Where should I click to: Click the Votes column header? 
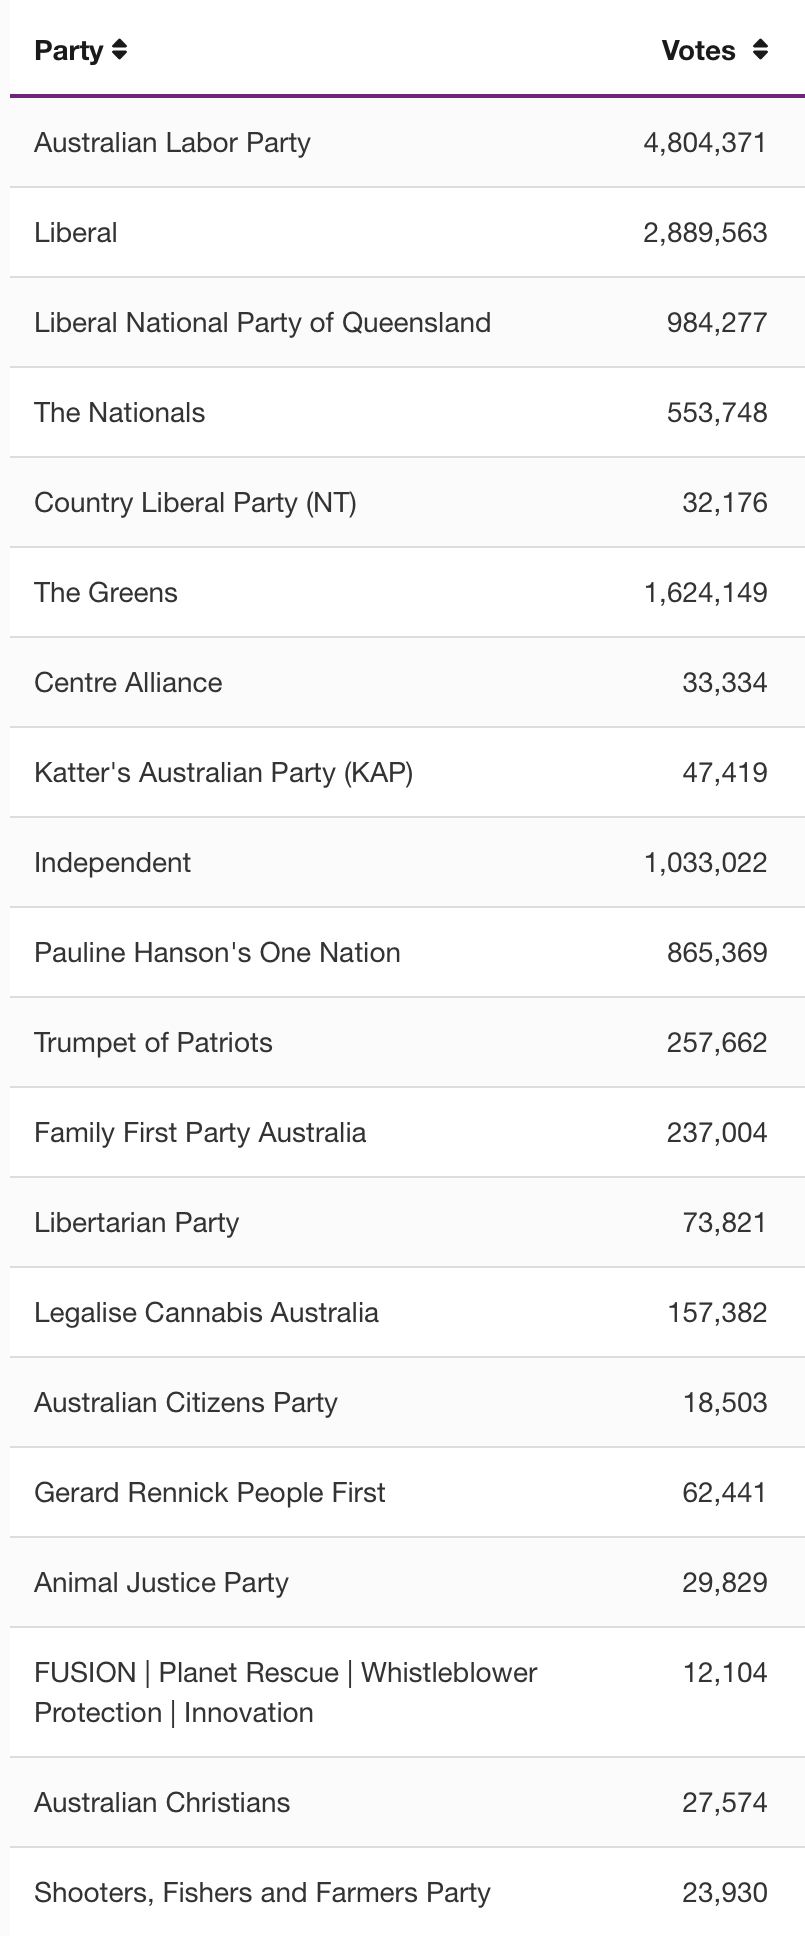pyautogui.click(x=699, y=50)
